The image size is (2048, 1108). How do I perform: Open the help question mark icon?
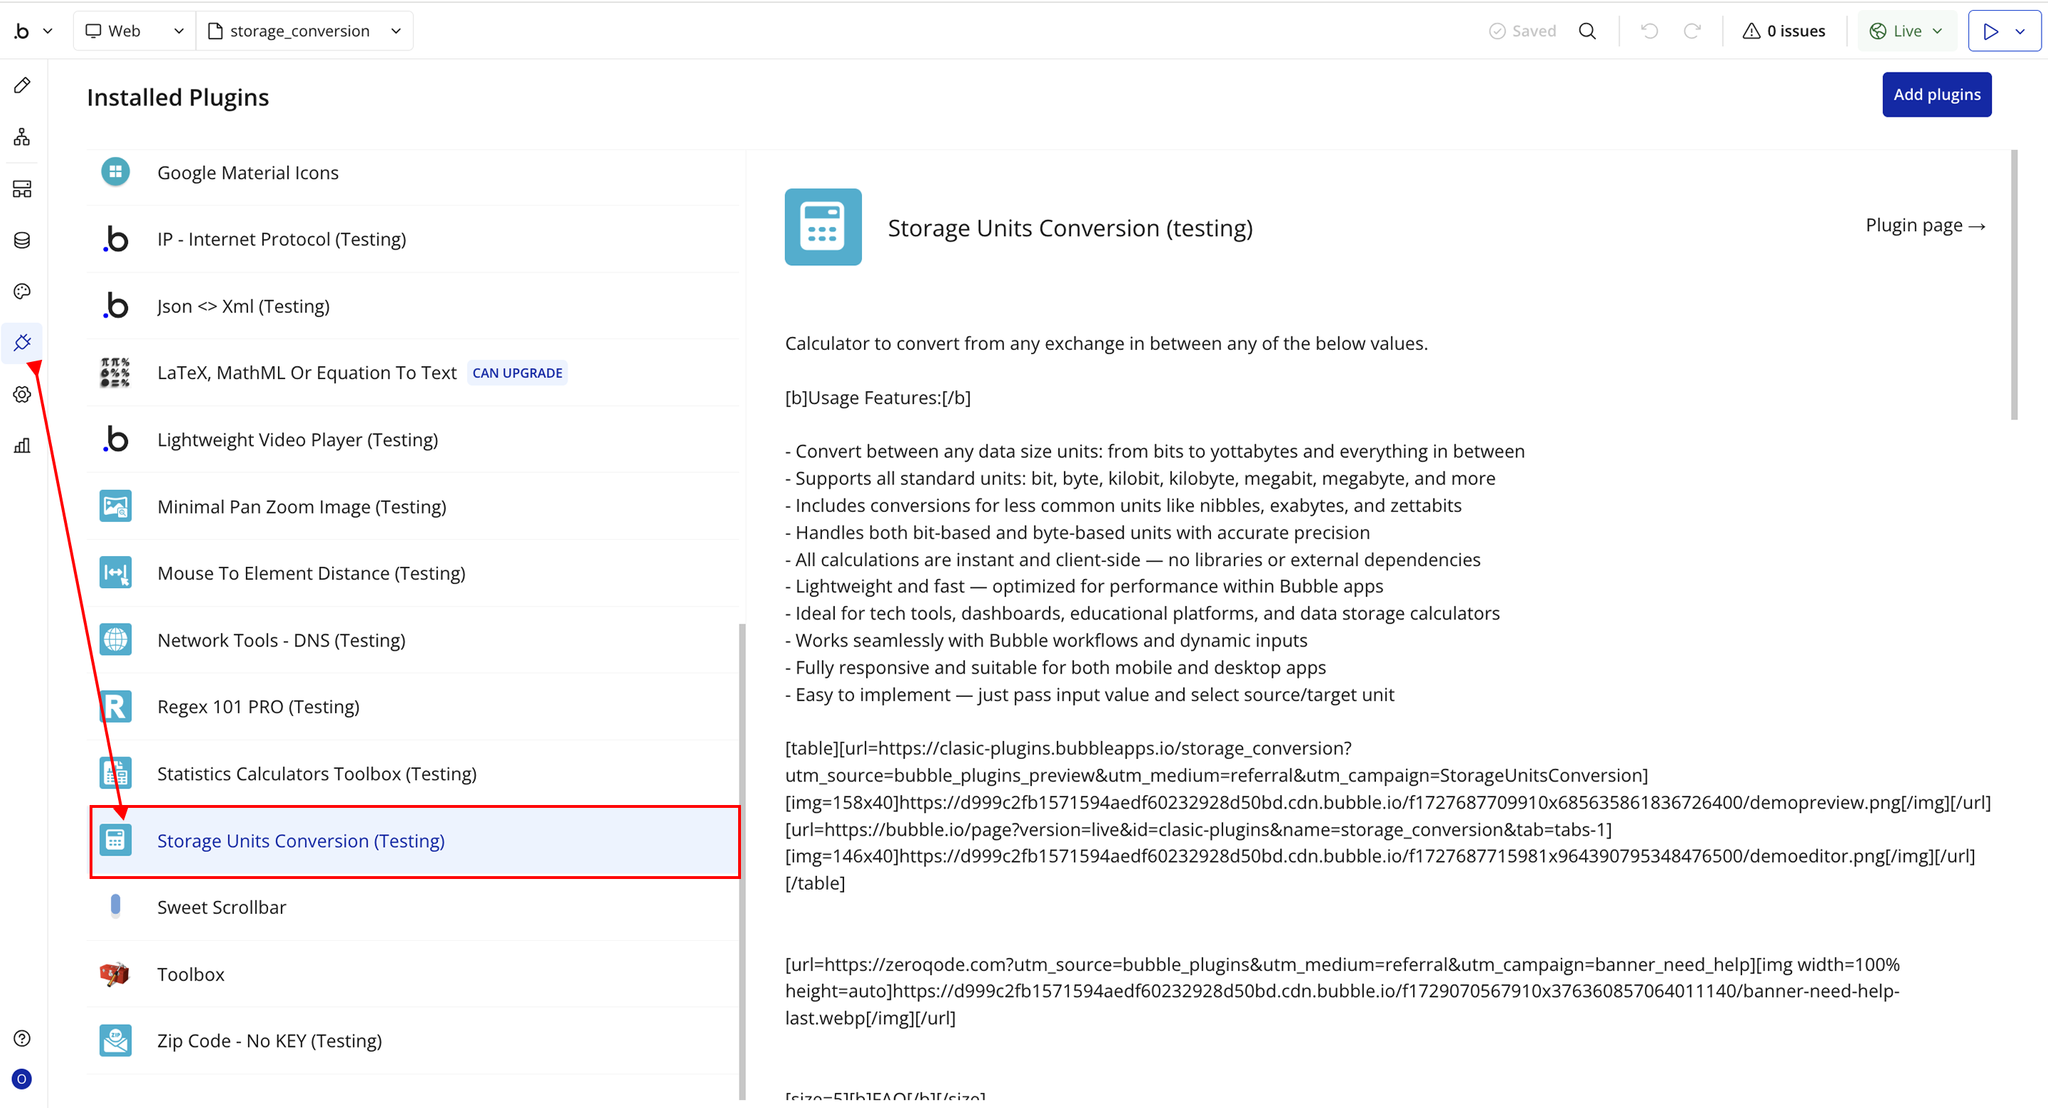click(22, 1038)
